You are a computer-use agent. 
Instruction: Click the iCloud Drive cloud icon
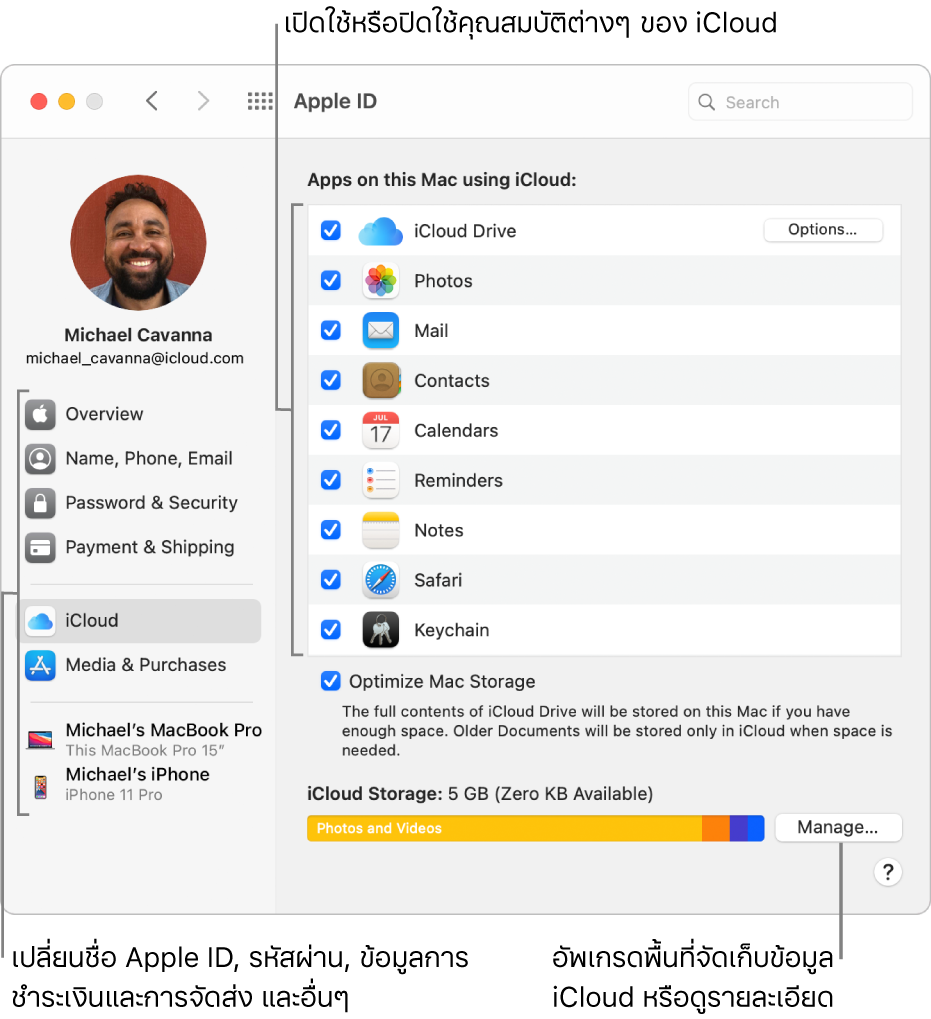tap(381, 231)
